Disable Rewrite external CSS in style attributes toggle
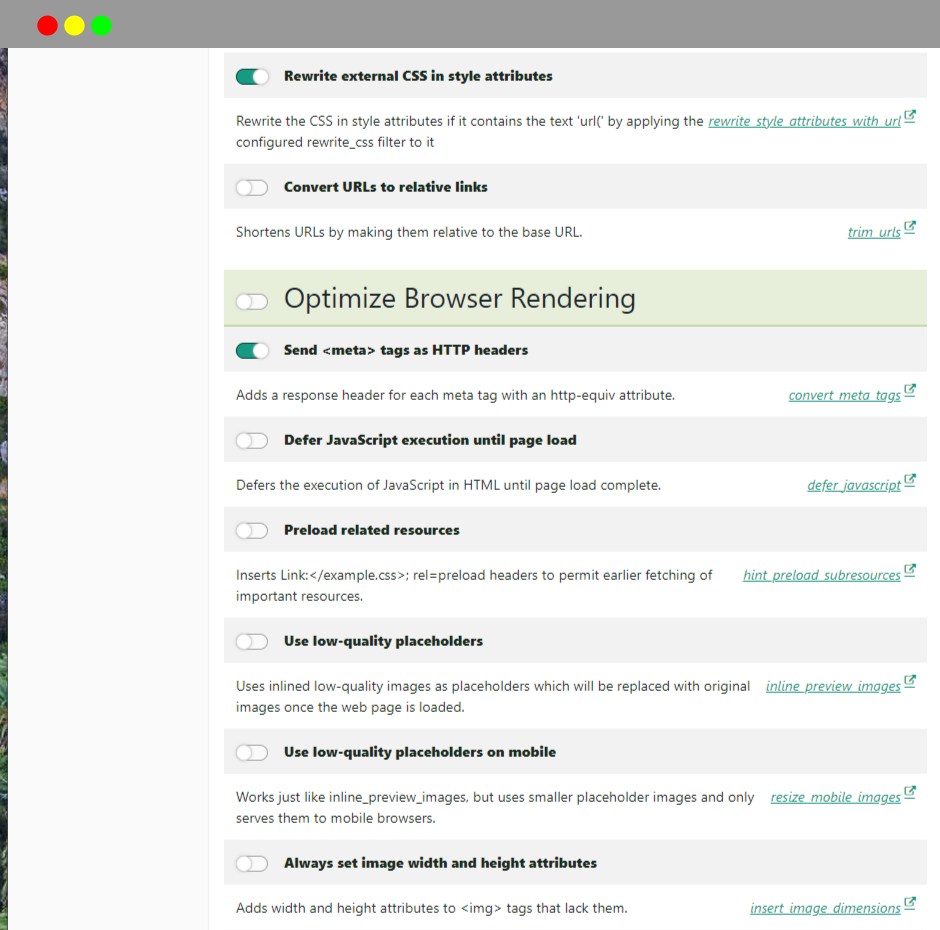The height and width of the screenshot is (930, 940). [x=252, y=77]
